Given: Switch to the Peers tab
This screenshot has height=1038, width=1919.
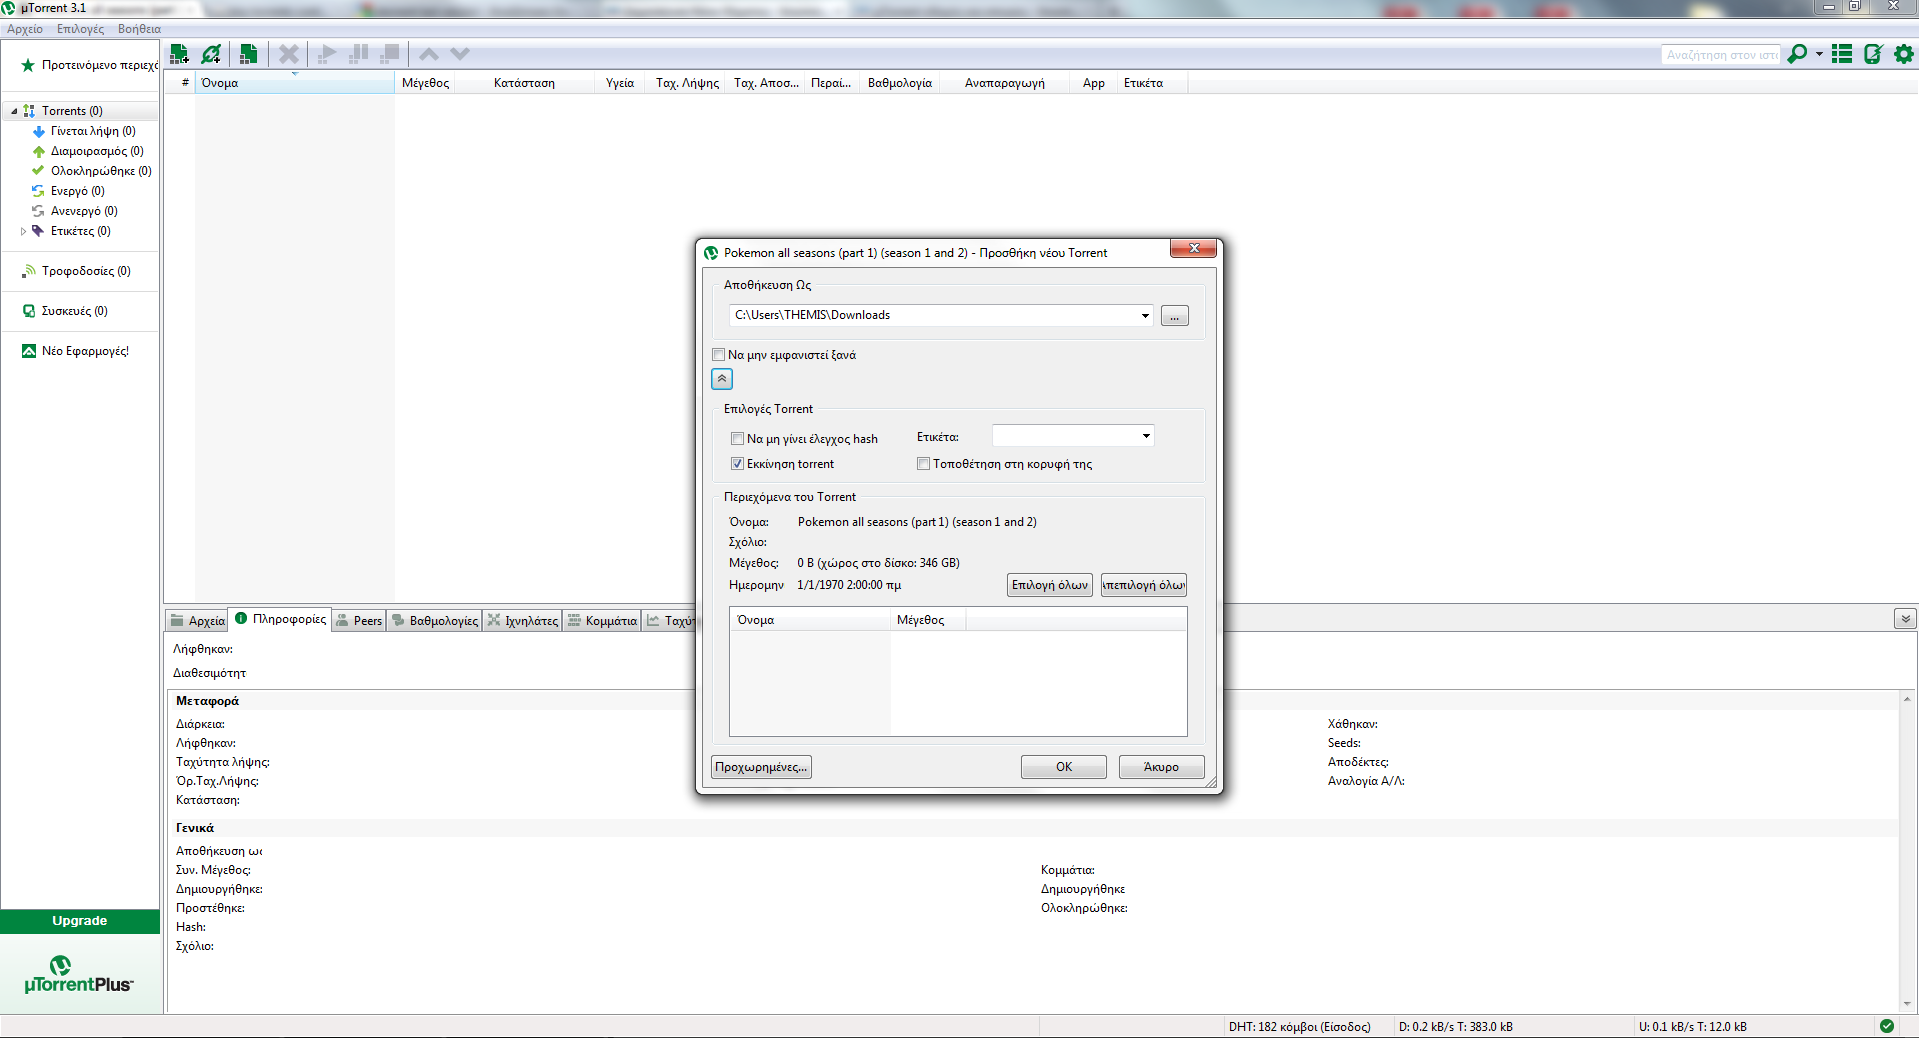Looking at the screenshot, I should click(x=359, y=621).
